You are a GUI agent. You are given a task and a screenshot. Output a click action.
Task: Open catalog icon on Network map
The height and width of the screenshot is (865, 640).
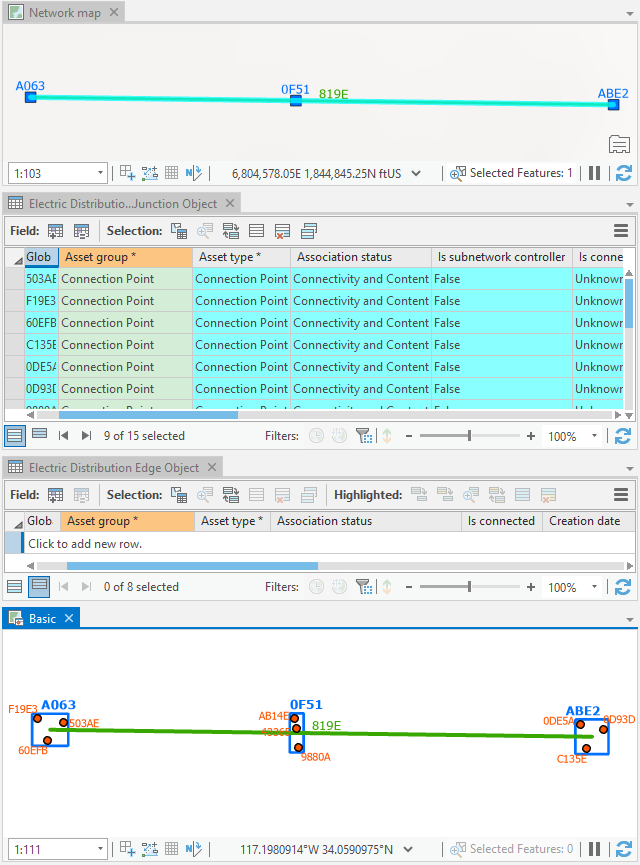pos(619,144)
